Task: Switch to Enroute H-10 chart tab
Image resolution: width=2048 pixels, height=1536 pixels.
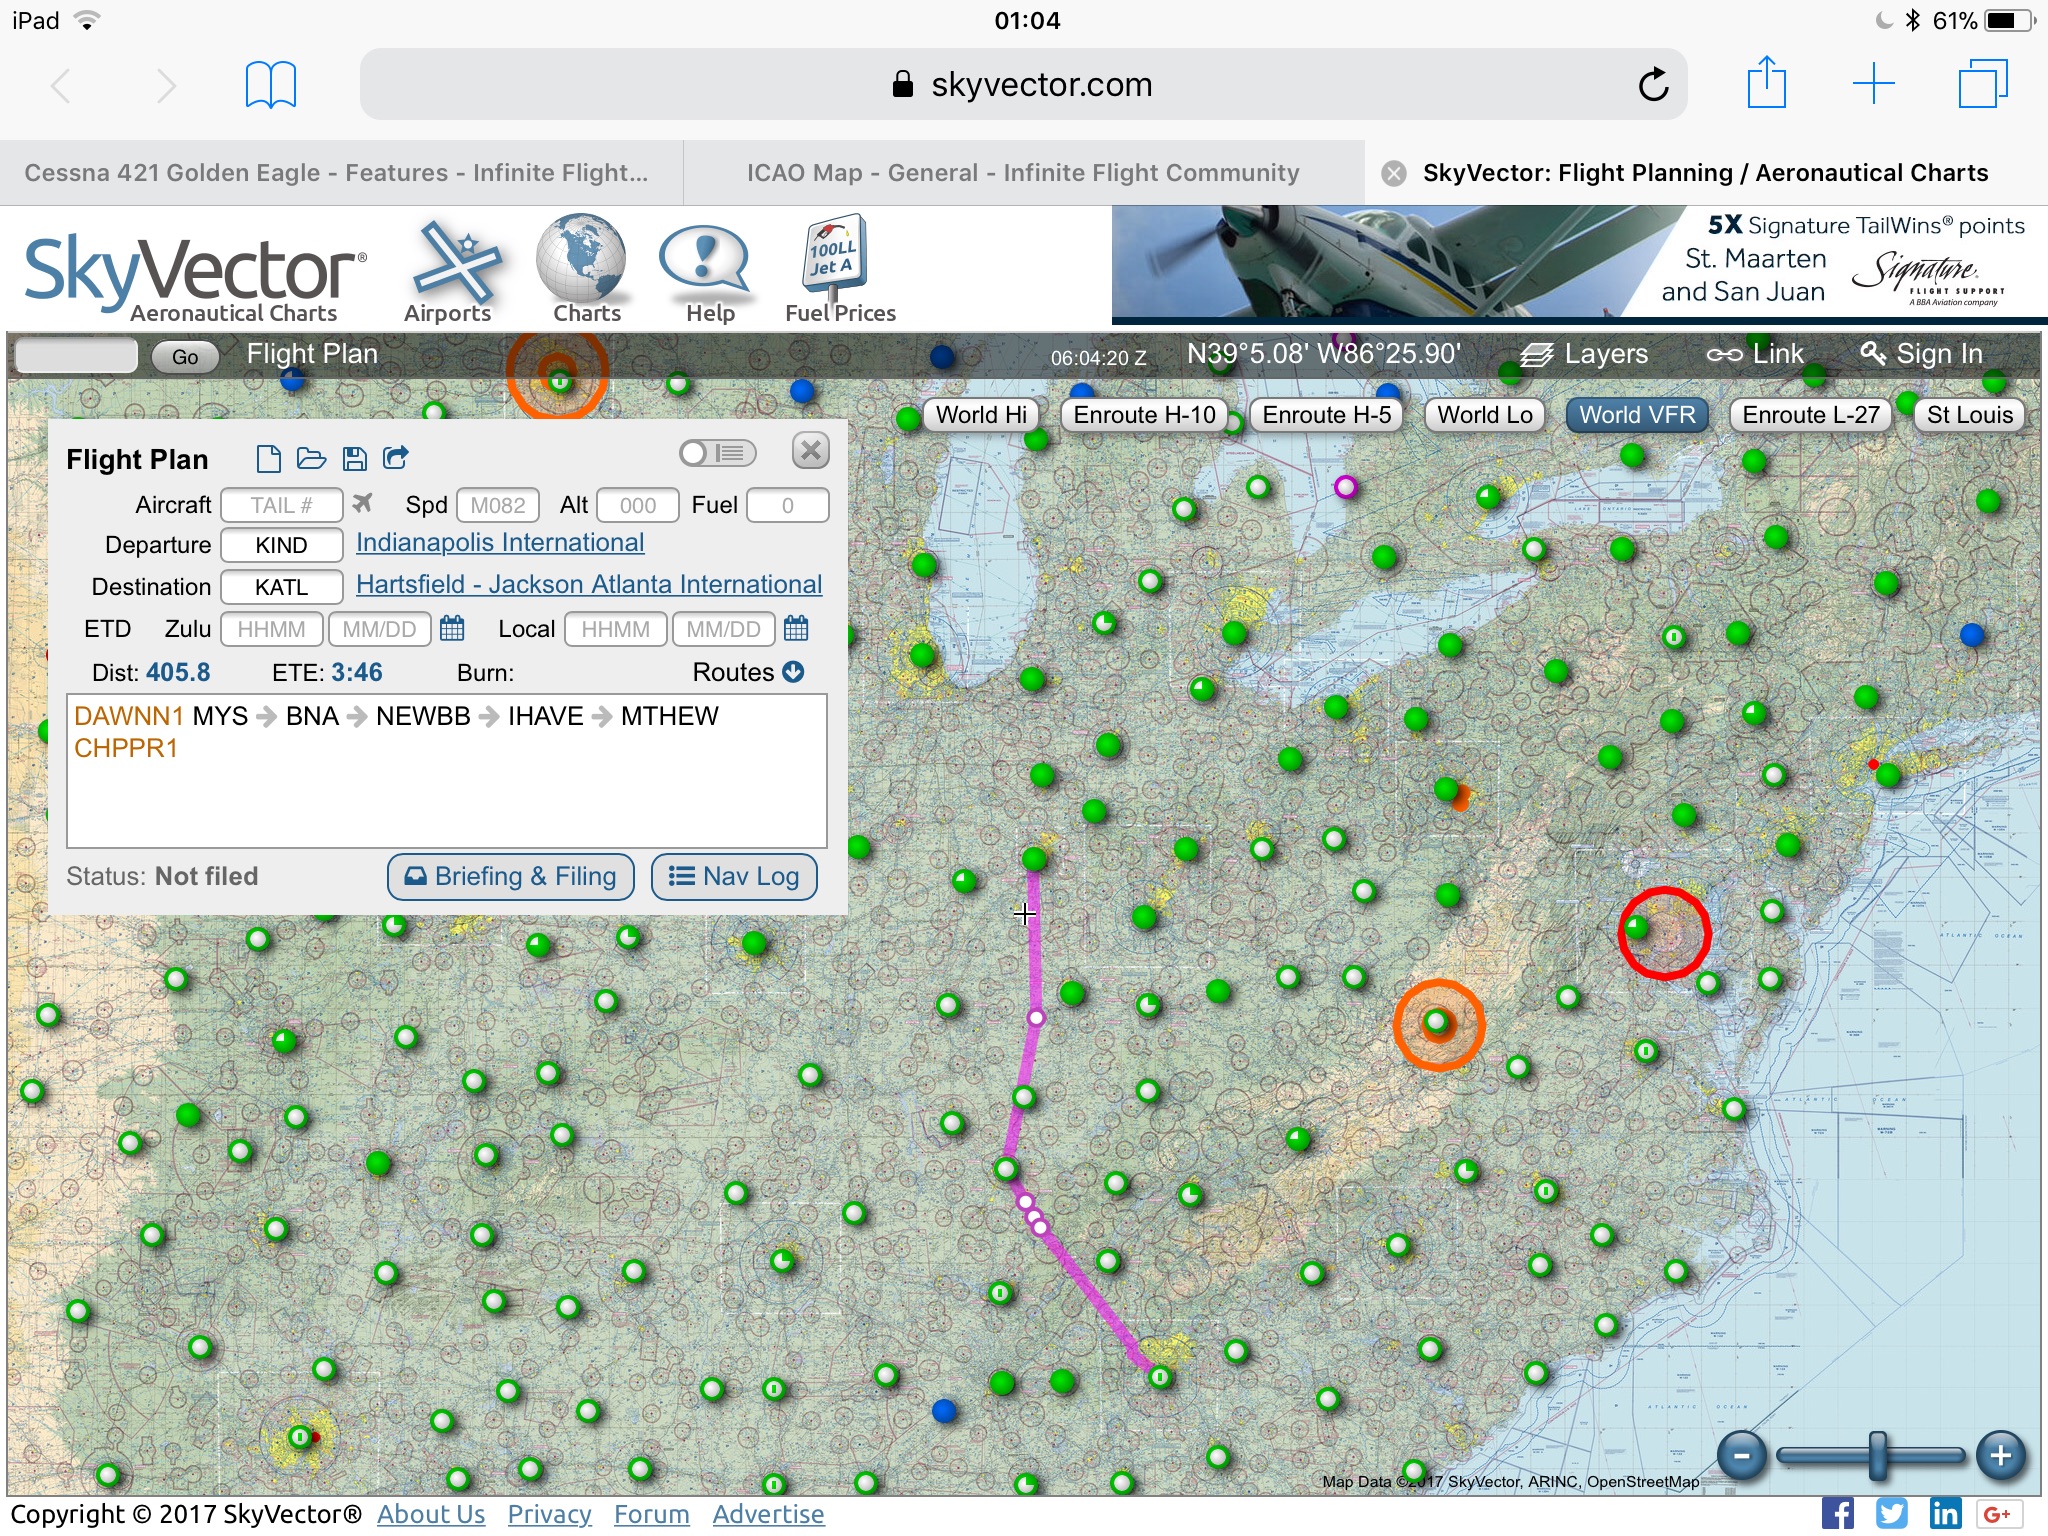Action: pyautogui.click(x=1144, y=415)
